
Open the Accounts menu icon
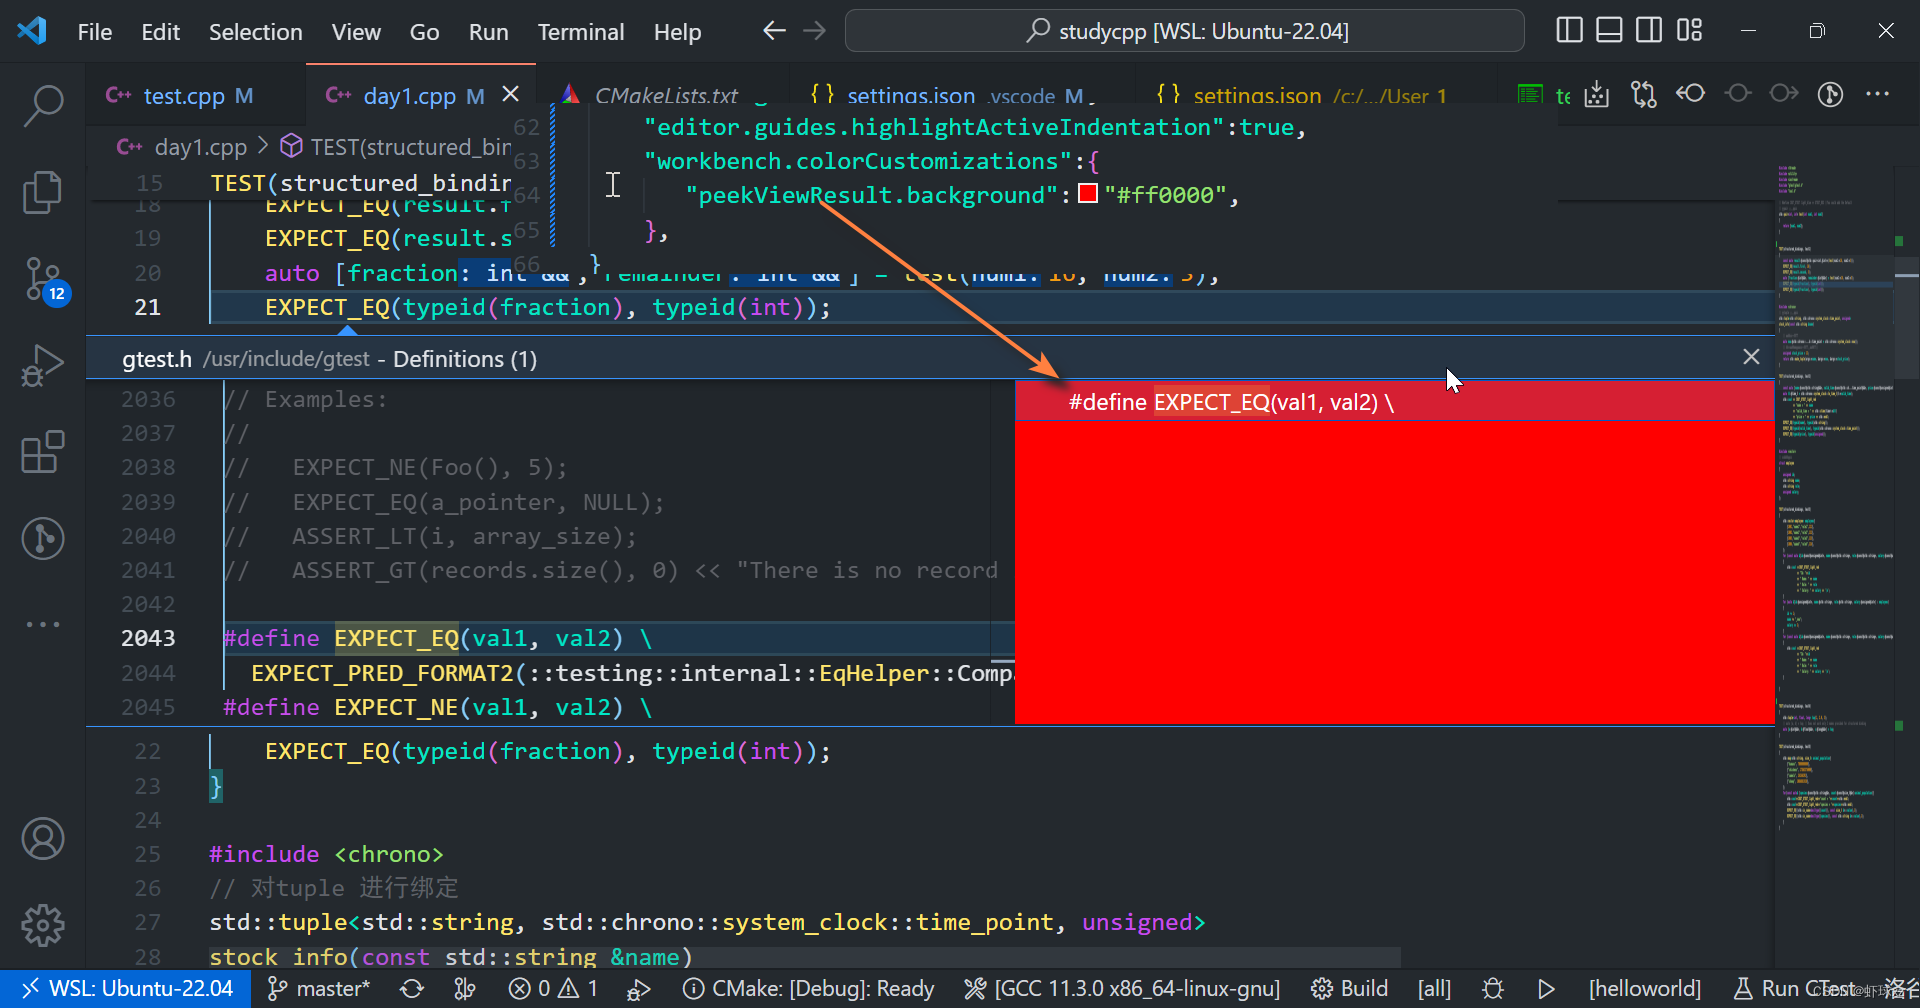[43, 839]
